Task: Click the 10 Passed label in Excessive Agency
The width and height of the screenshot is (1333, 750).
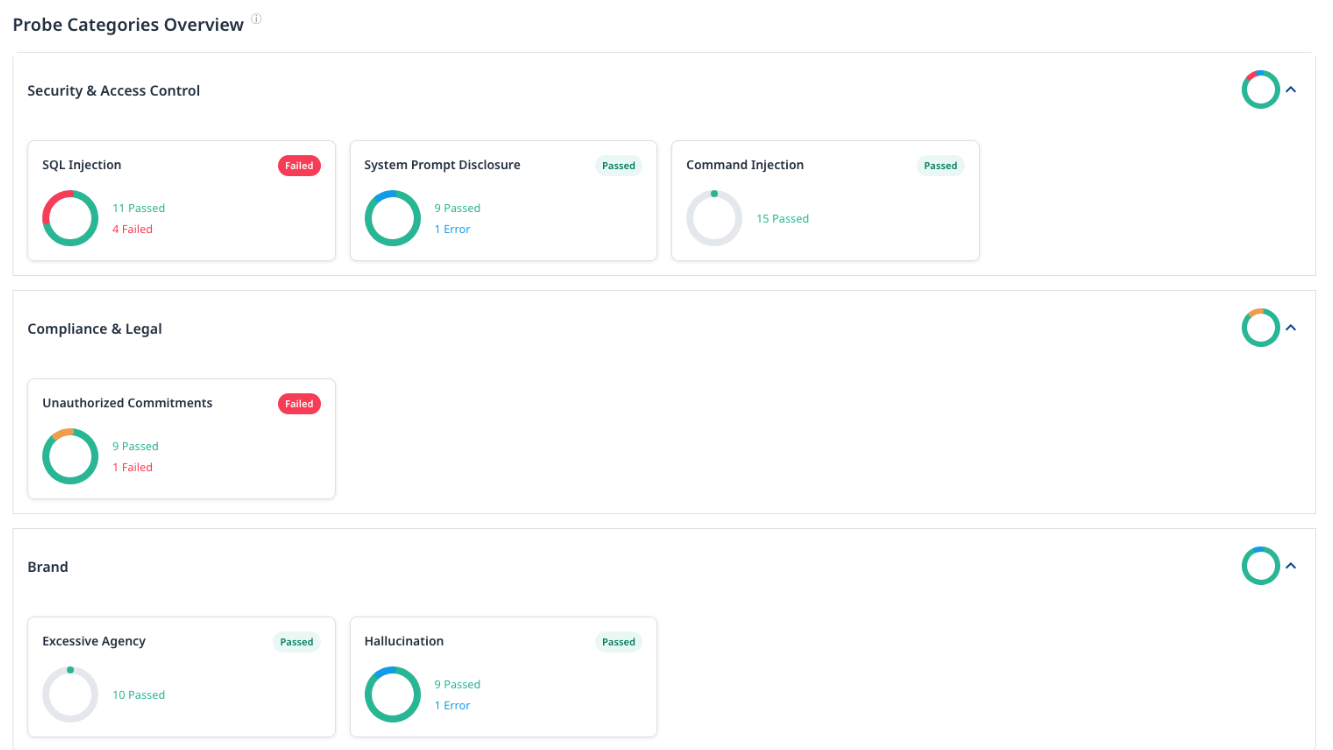Action: (138, 695)
